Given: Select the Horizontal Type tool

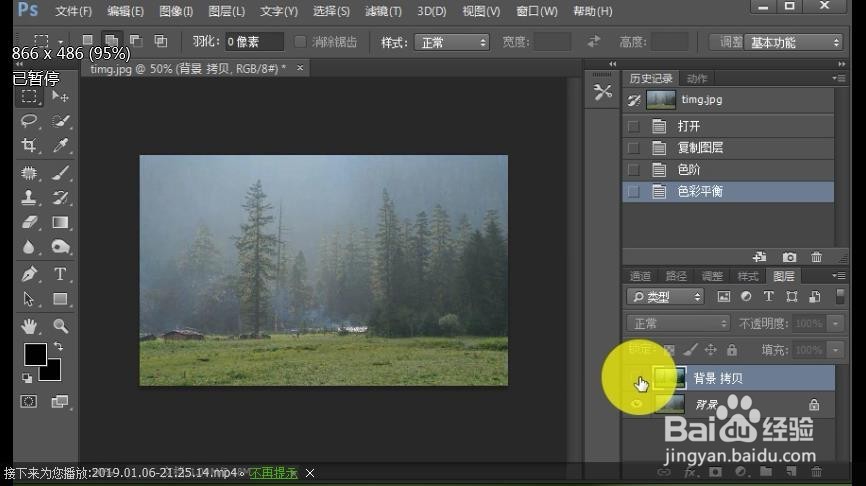Looking at the screenshot, I should 60,274.
